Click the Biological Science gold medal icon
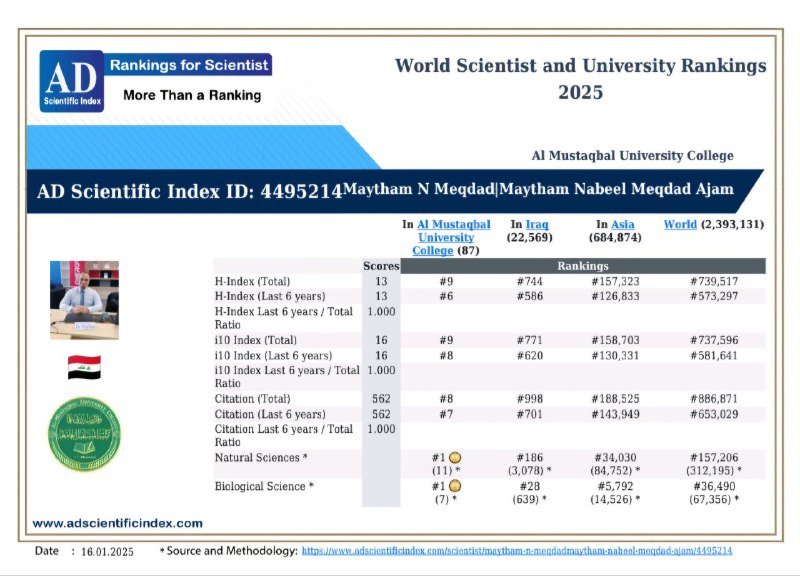This screenshot has height=576, width=800. click(x=455, y=486)
